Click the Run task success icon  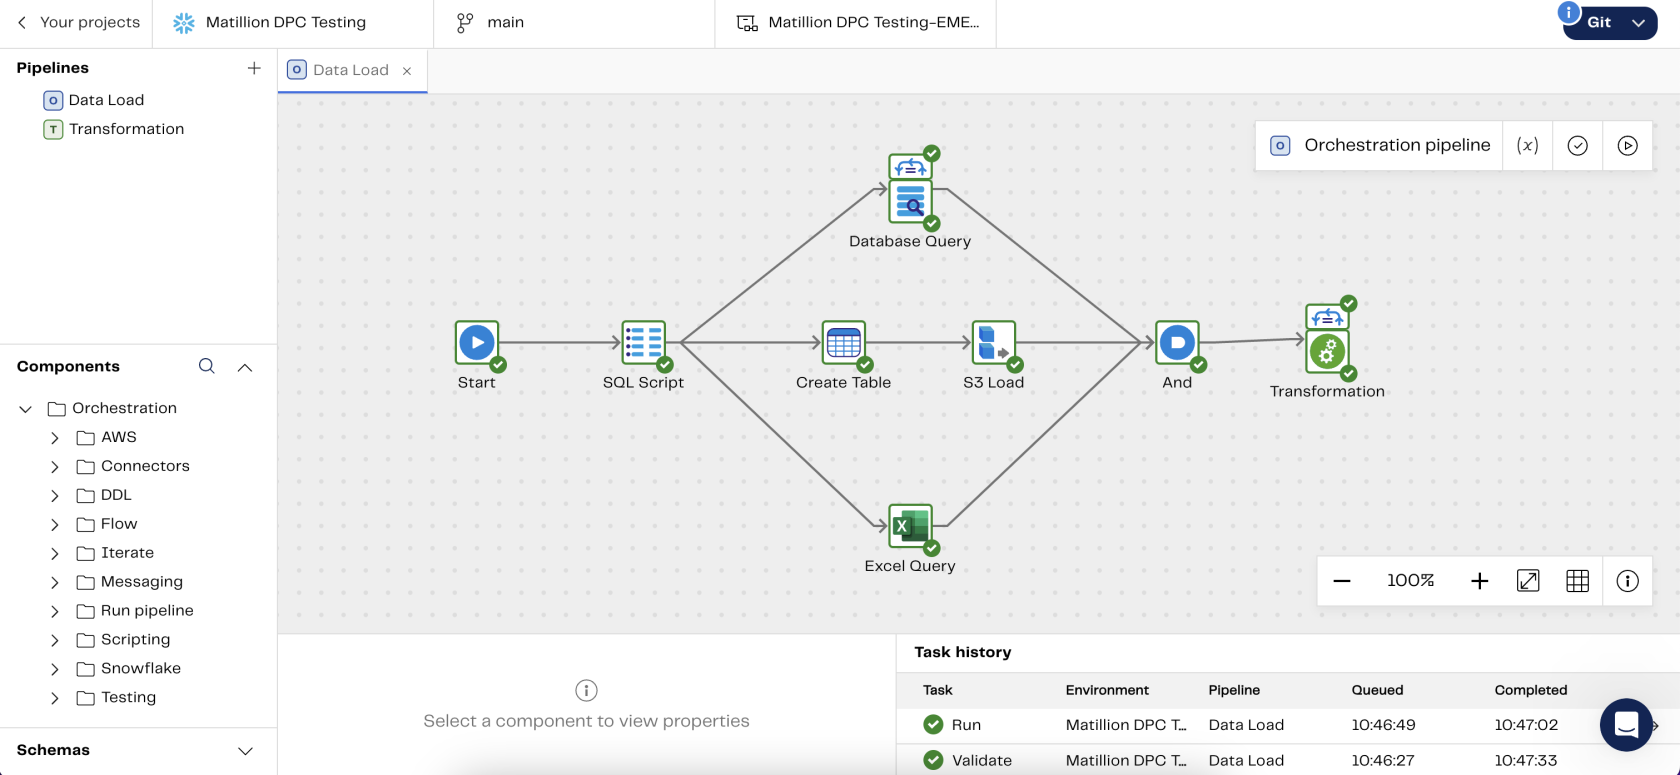click(x=933, y=725)
